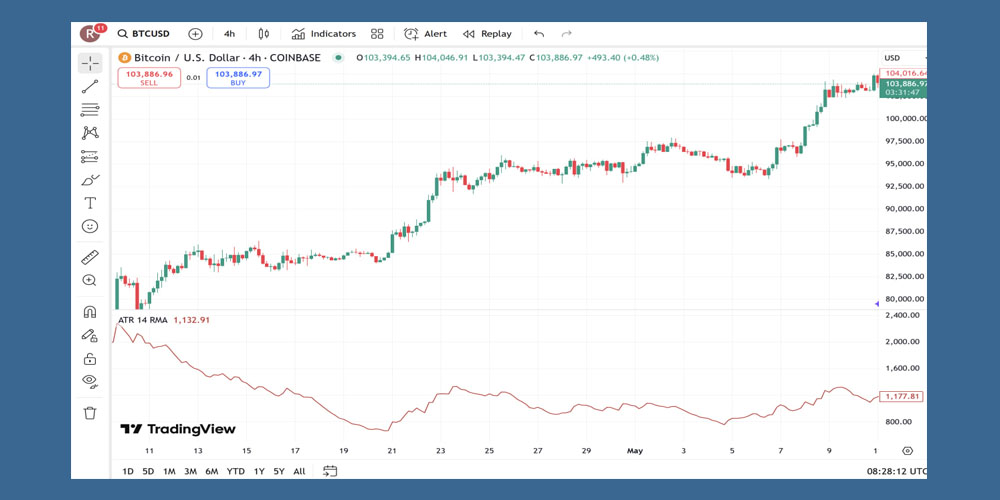Pick the ruler measure tool
The image size is (1000, 500).
pos(90,257)
